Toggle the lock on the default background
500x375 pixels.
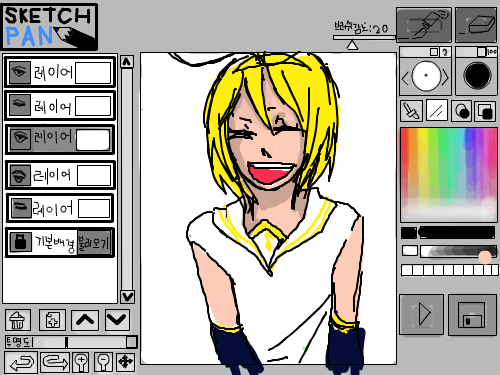point(20,242)
